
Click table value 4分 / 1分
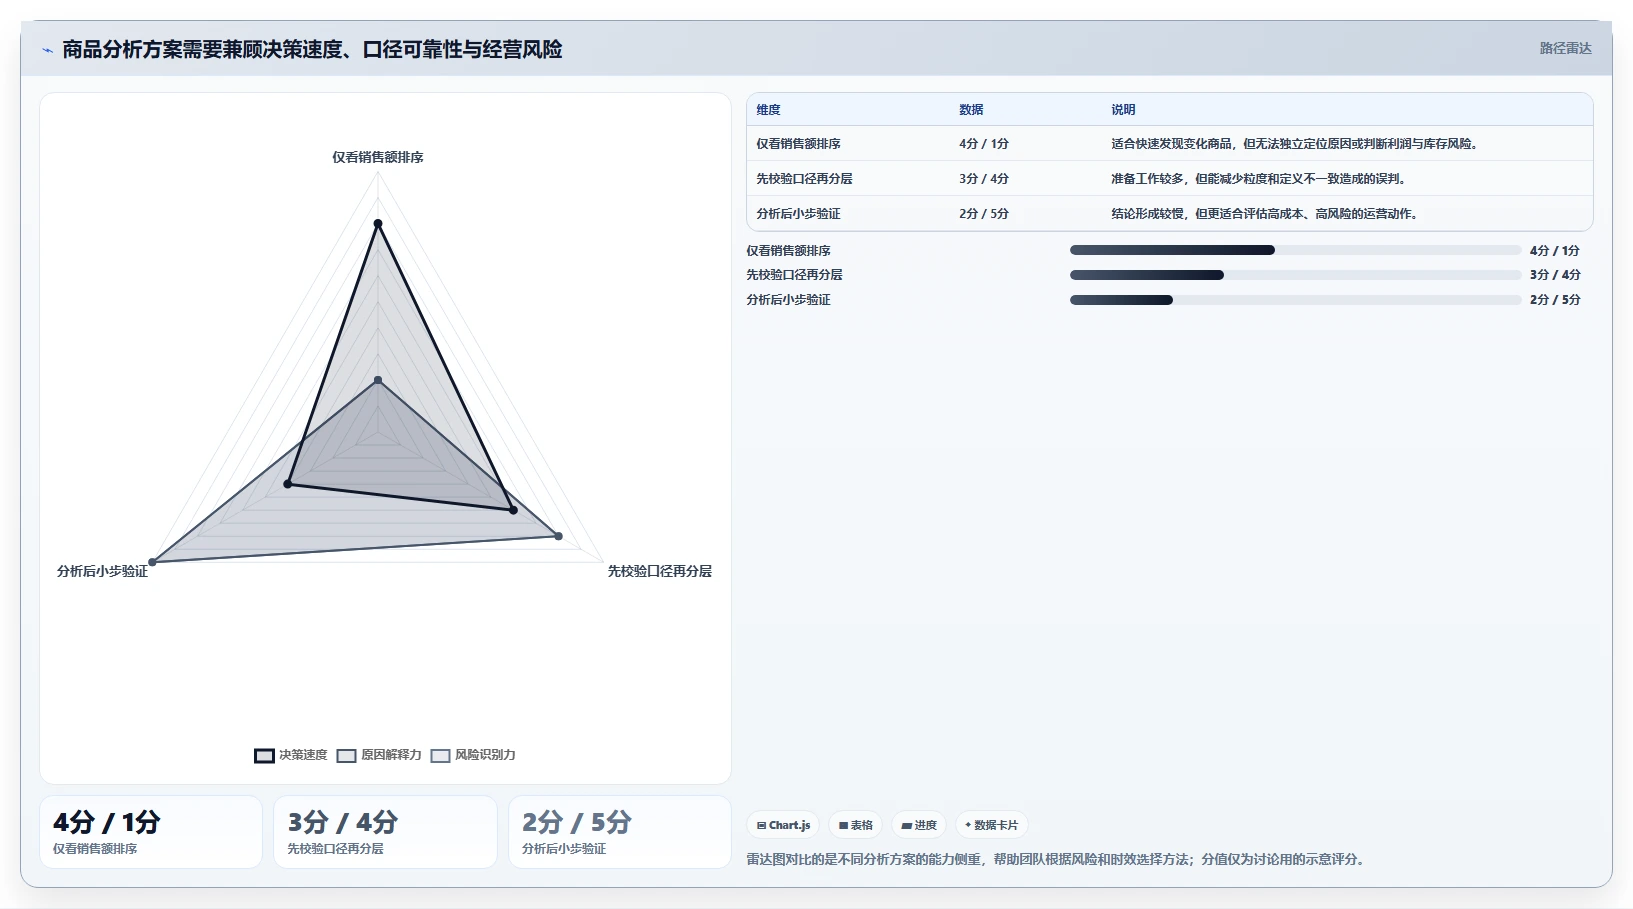(984, 144)
